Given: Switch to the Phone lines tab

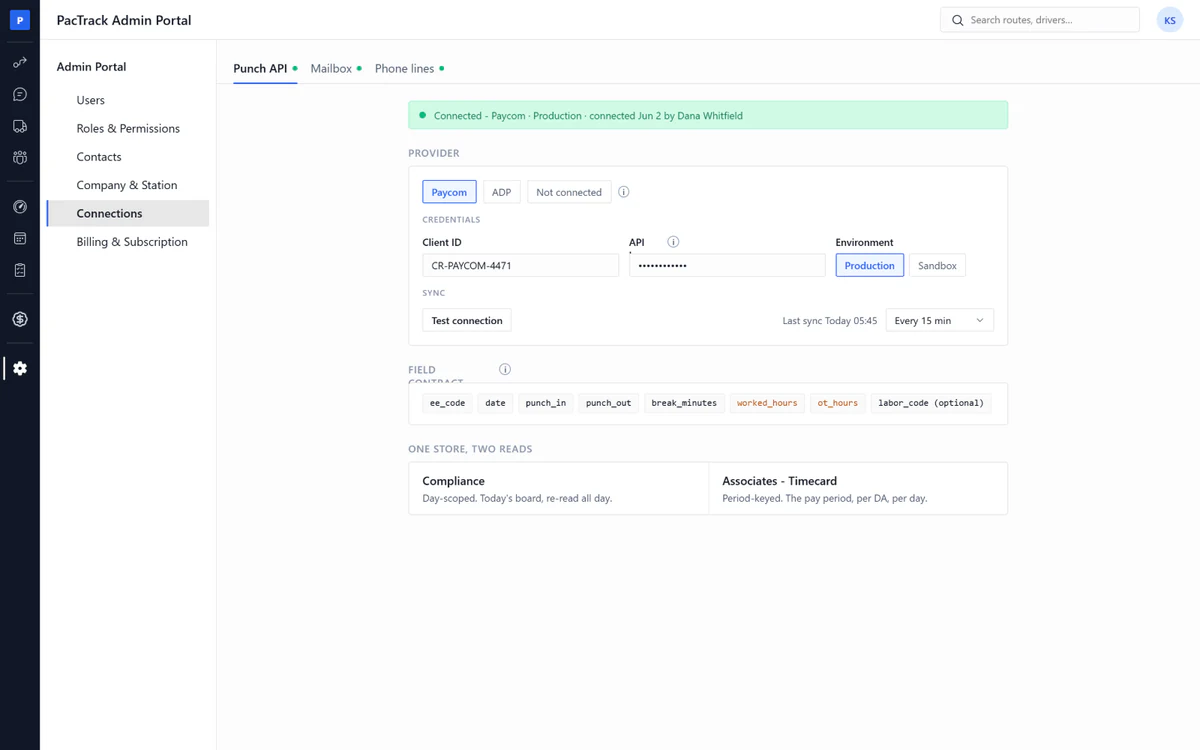Looking at the screenshot, I should [x=409, y=68].
